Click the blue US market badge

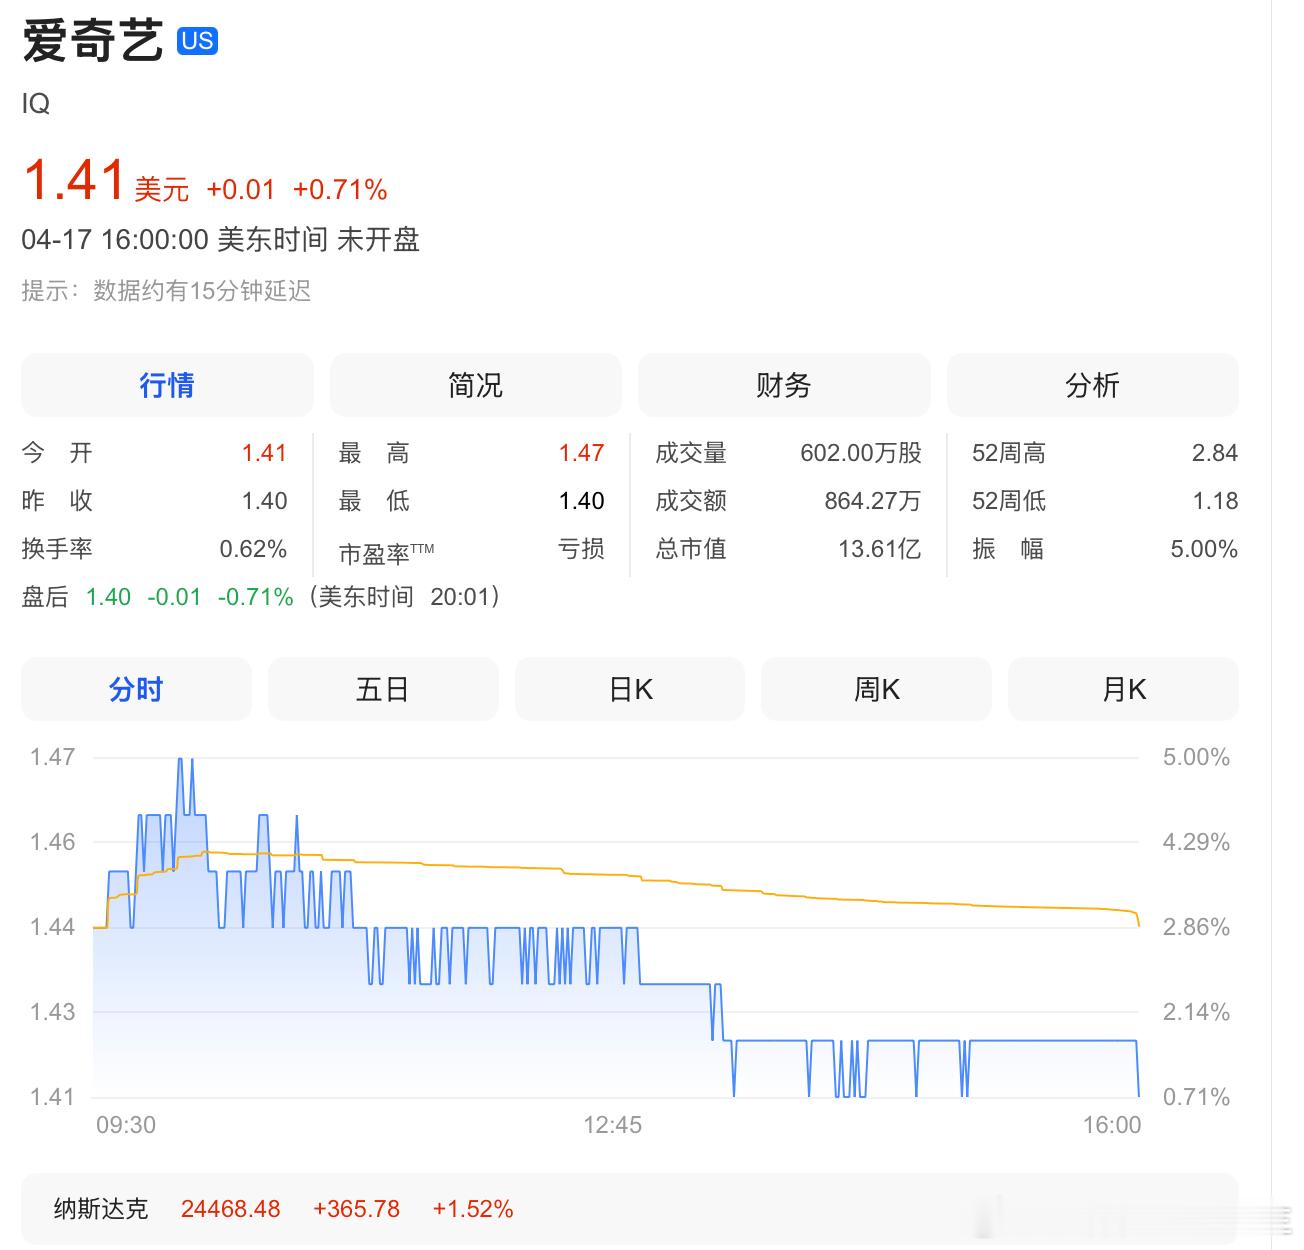(197, 41)
